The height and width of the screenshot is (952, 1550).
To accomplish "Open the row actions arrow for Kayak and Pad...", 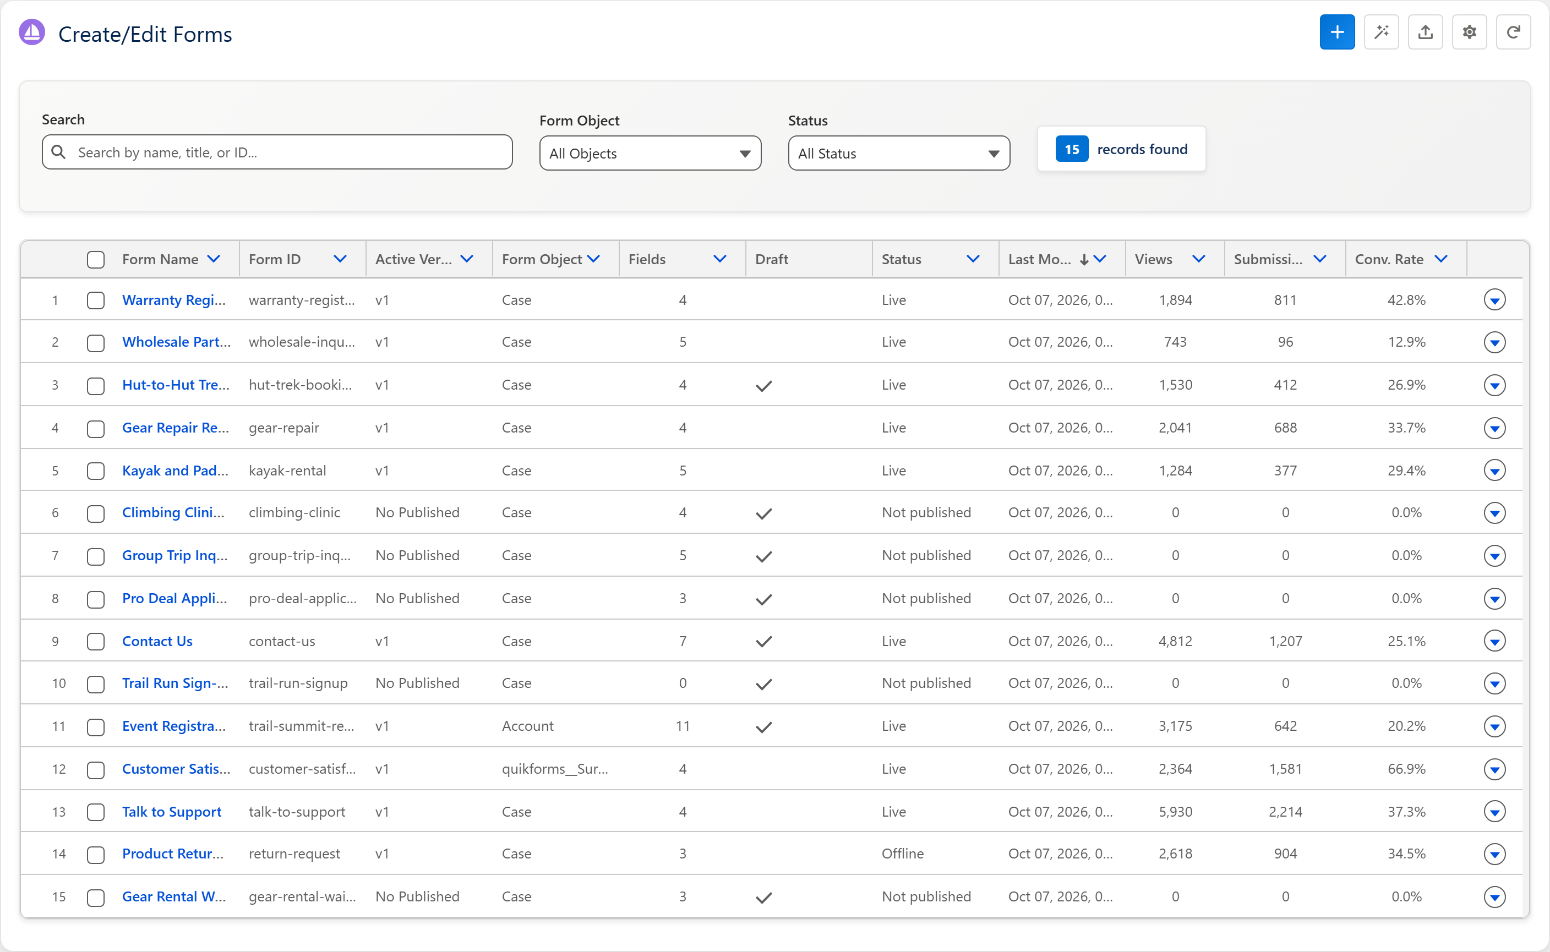I will pos(1494,470).
